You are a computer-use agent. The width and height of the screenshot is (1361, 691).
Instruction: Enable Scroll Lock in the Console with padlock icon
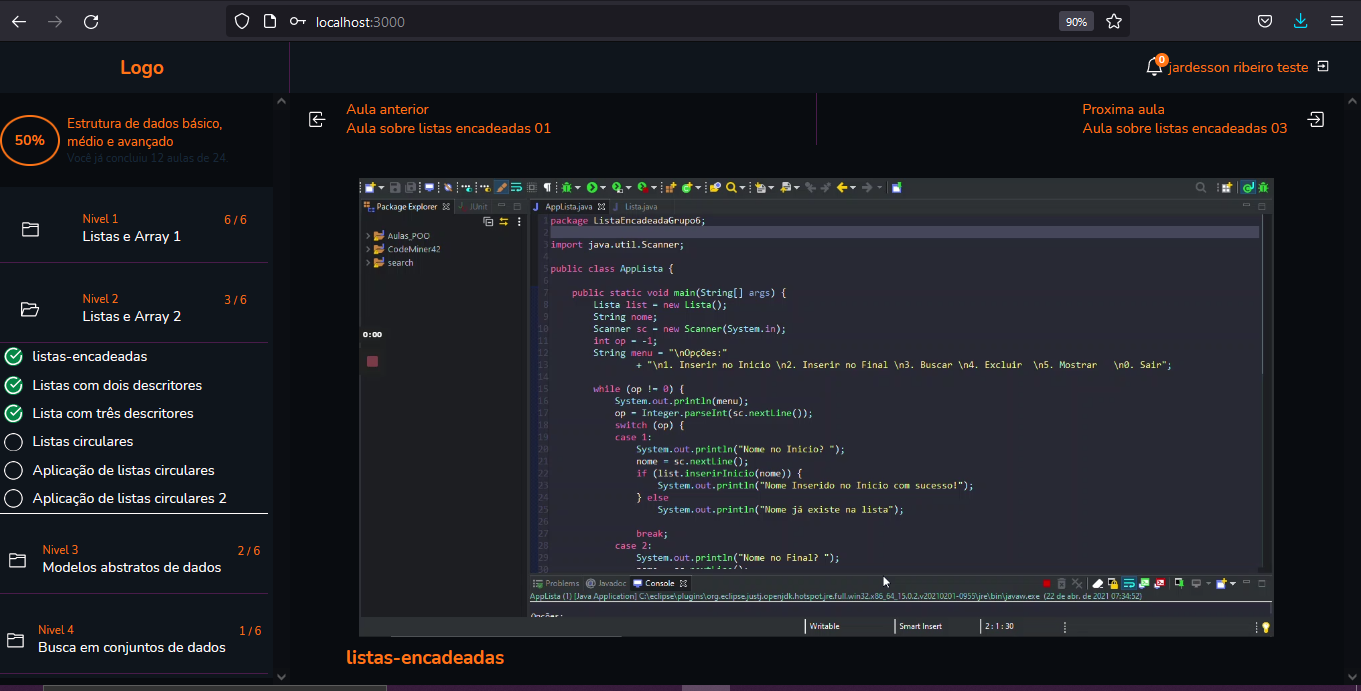pyautogui.click(x=1113, y=583)
